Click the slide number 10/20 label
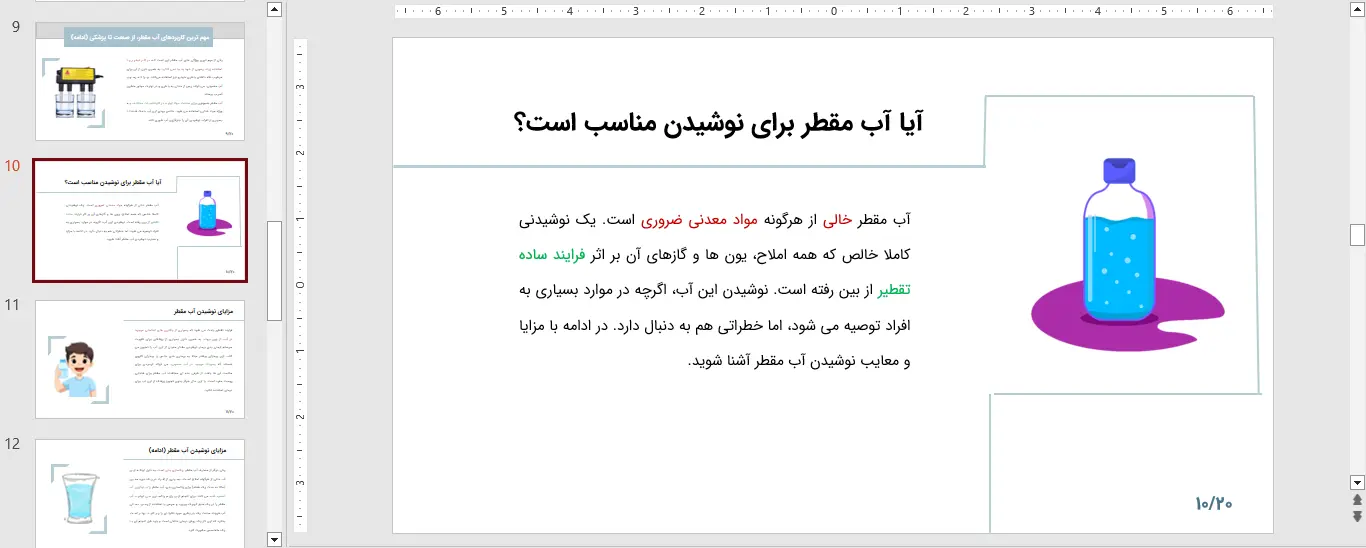Image resolution: width=1366 pixels, height=548 pixels. pos(1213,503)
